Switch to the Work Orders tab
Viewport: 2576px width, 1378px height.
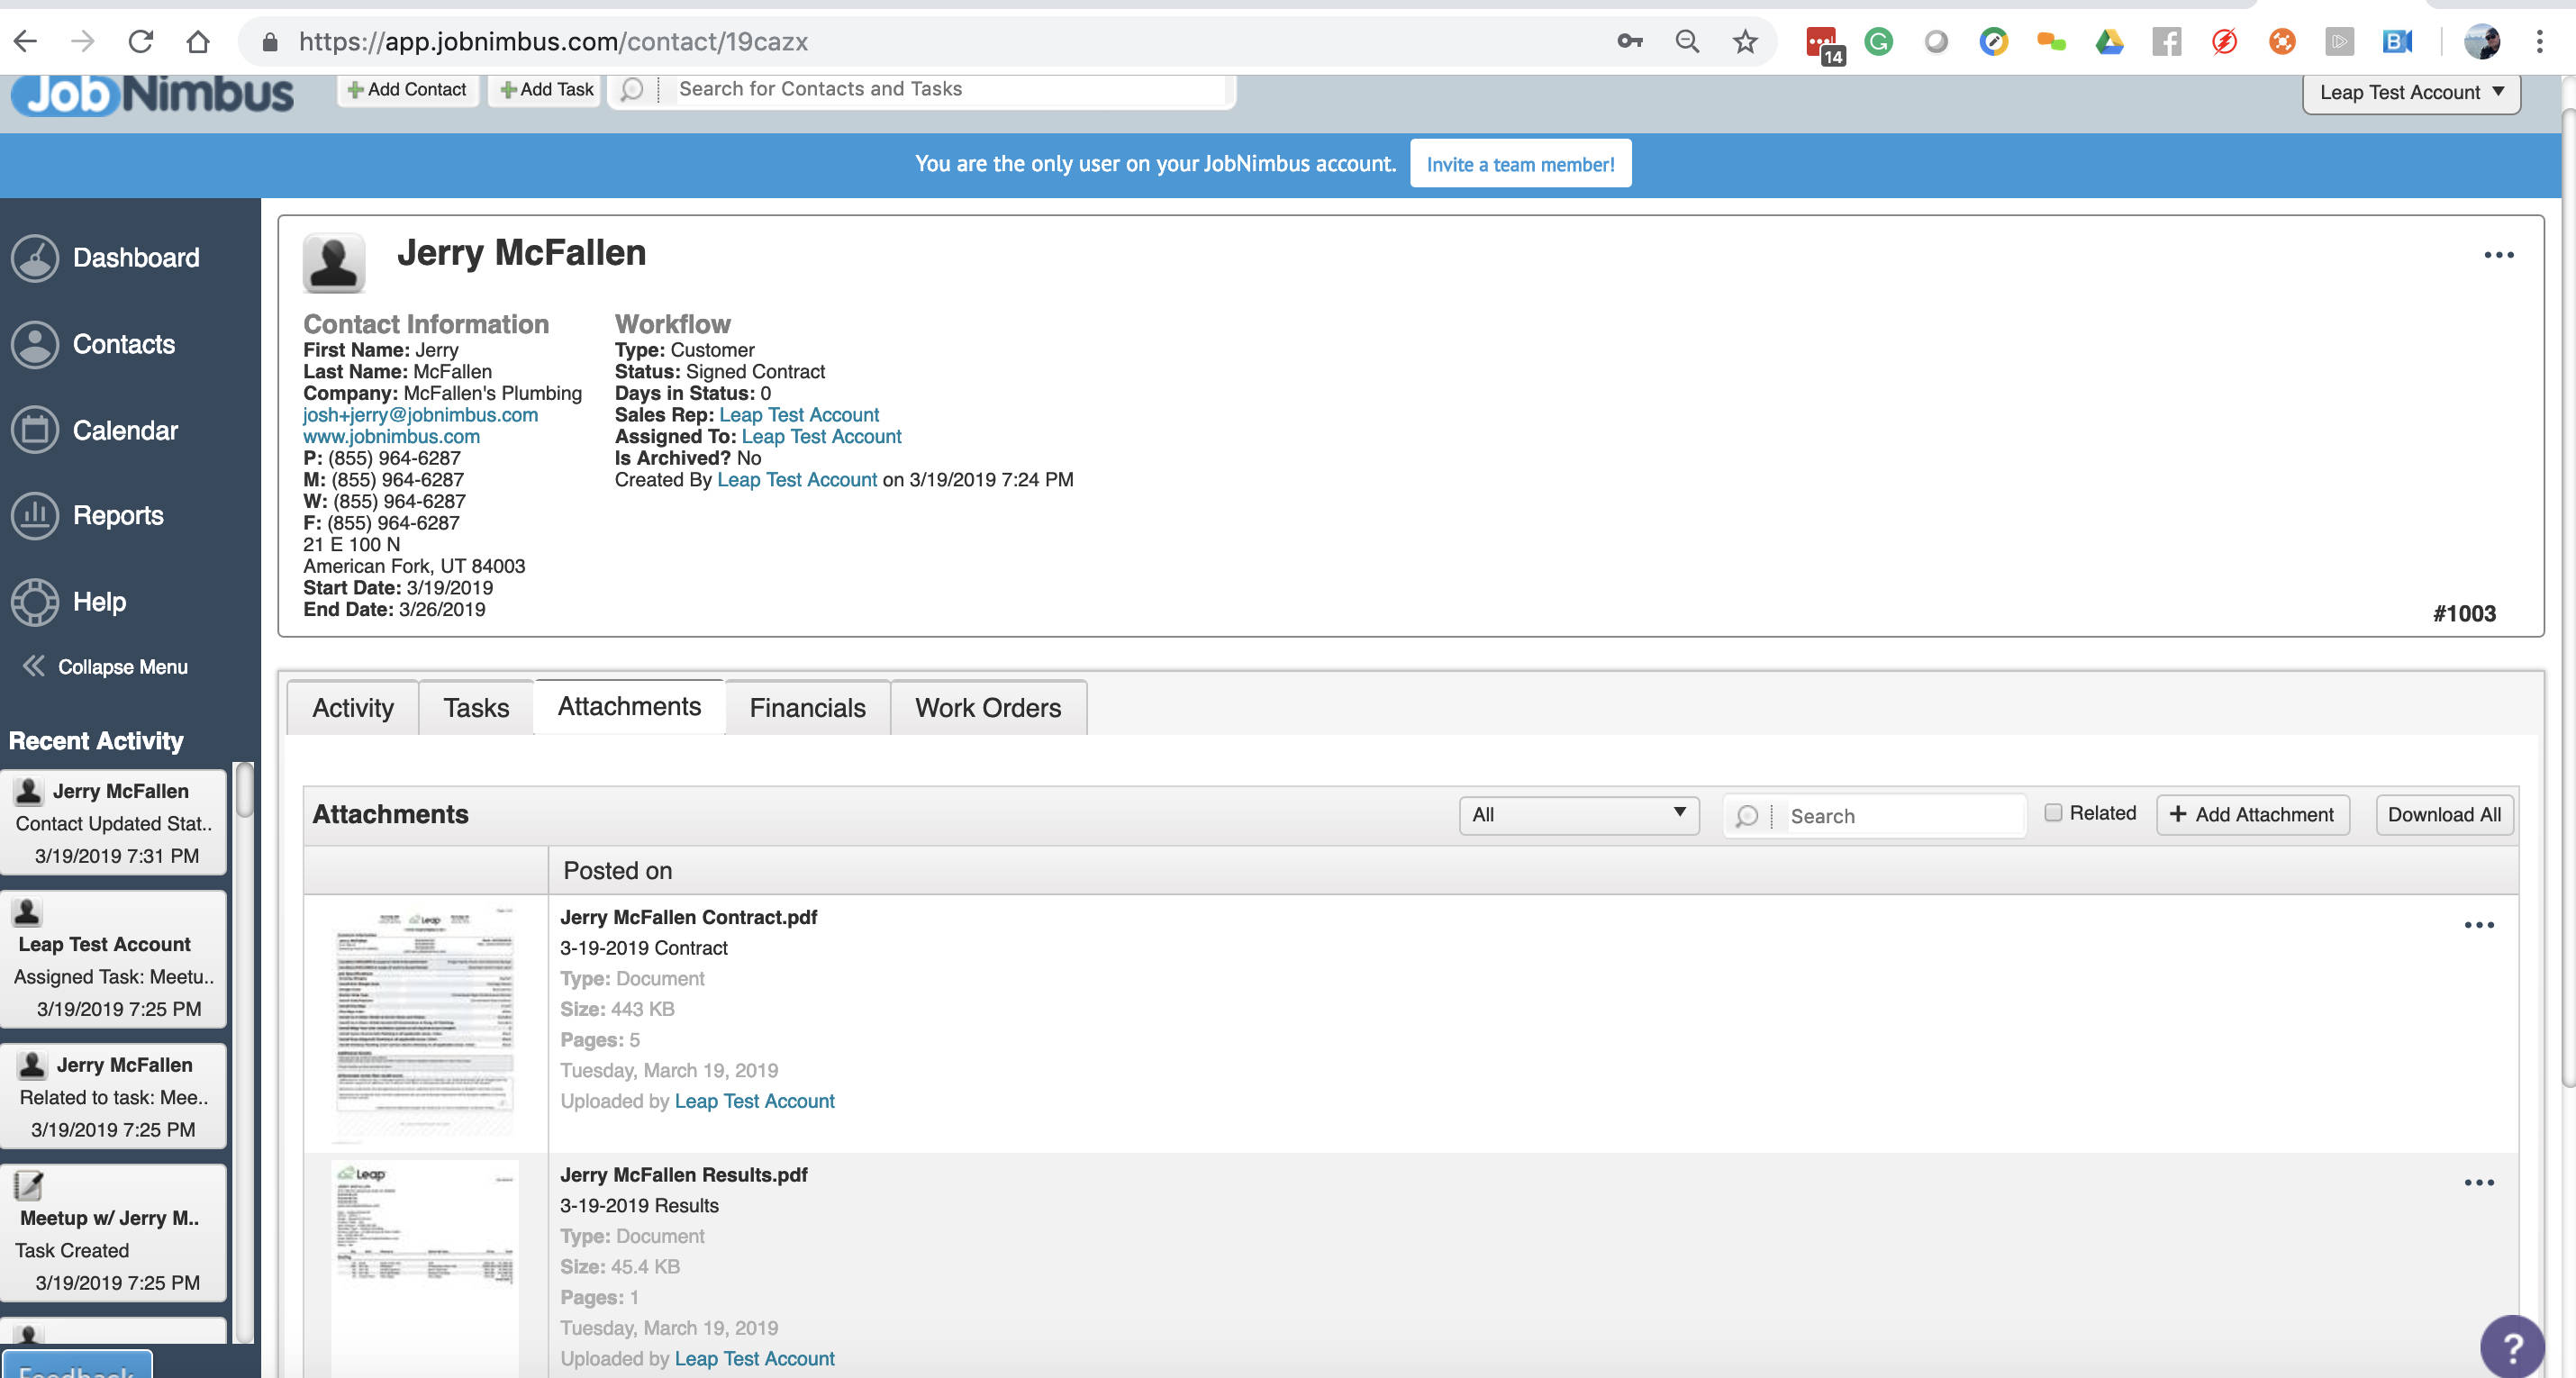pos(987,708)
